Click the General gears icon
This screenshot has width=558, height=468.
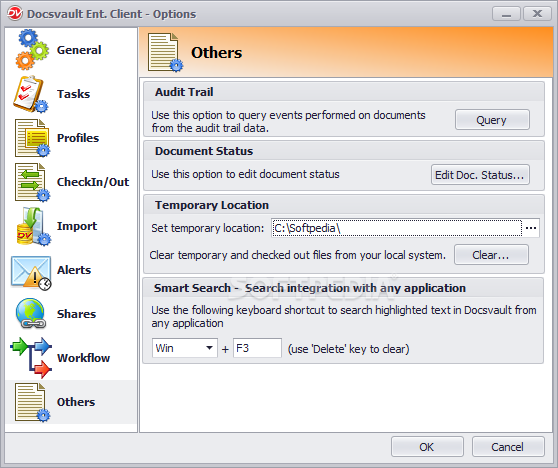[x=32, y=50]
